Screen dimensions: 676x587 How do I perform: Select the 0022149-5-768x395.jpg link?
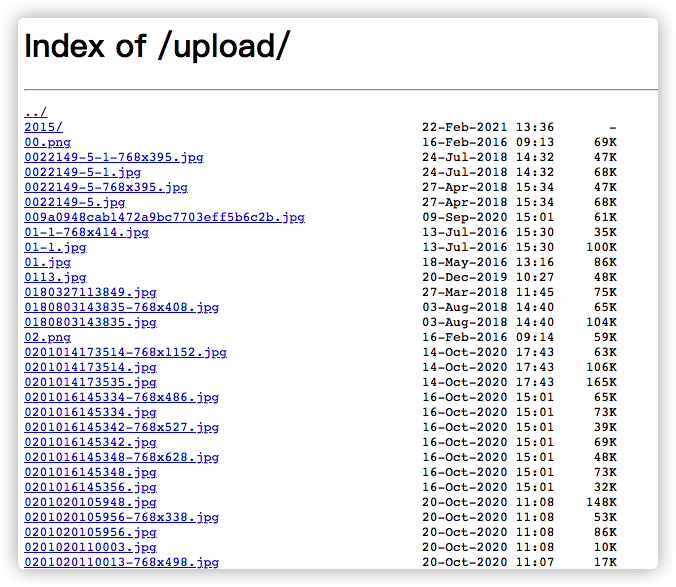click(105, 187)
